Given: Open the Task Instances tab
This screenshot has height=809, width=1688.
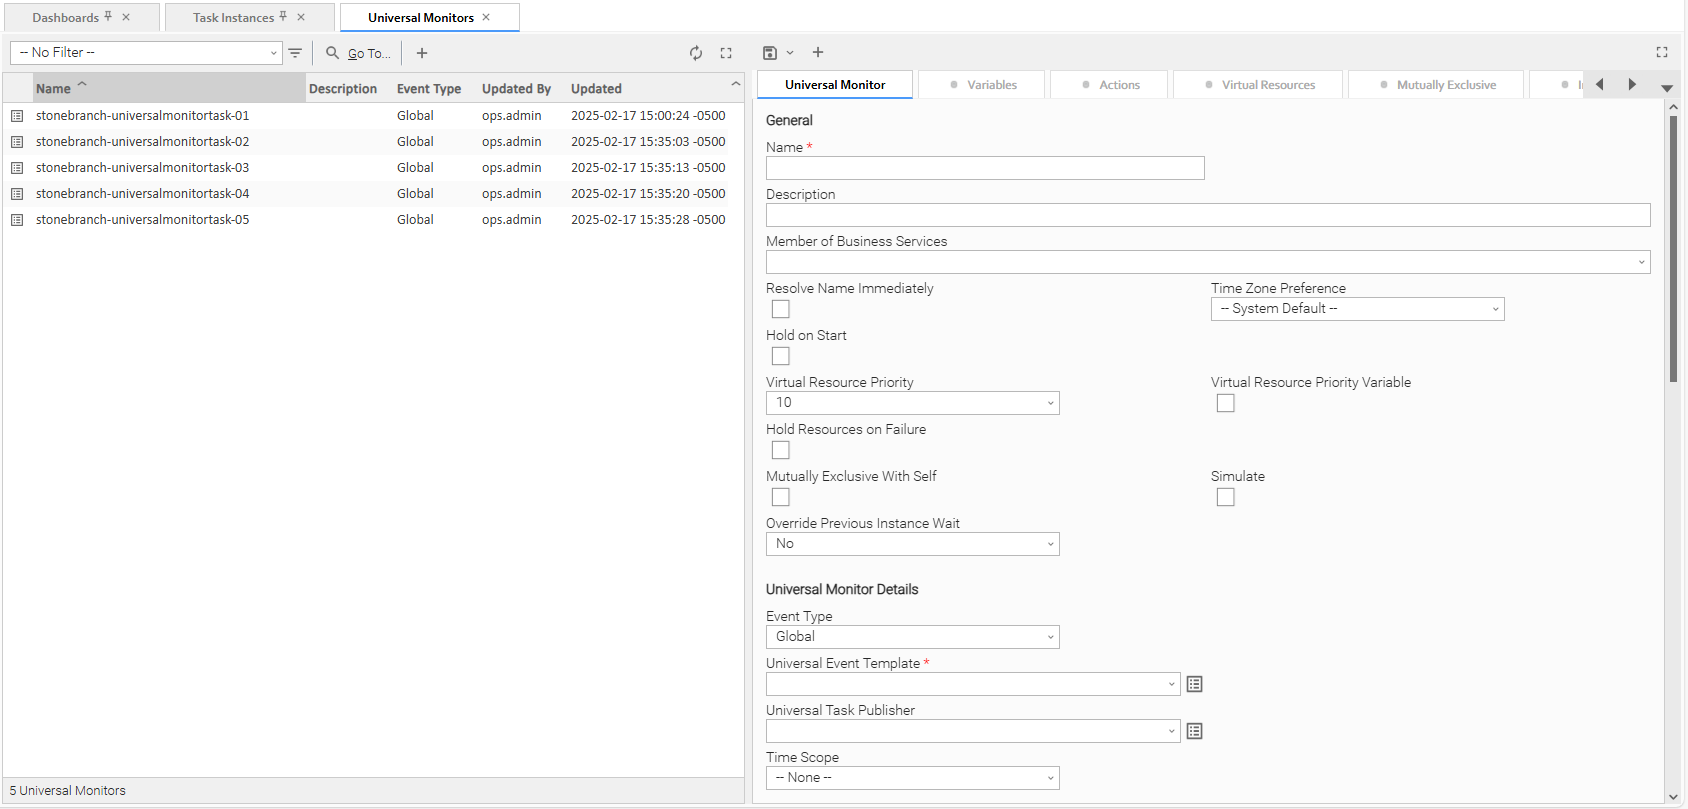Looking at the screenshot, I should pos(234,18).
